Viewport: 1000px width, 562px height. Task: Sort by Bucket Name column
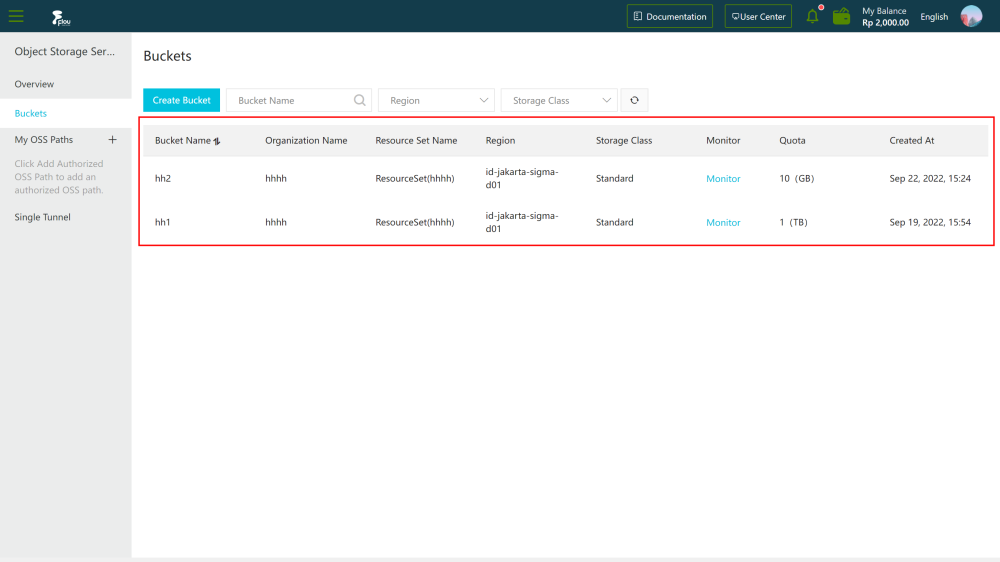(x=216, y=141)
